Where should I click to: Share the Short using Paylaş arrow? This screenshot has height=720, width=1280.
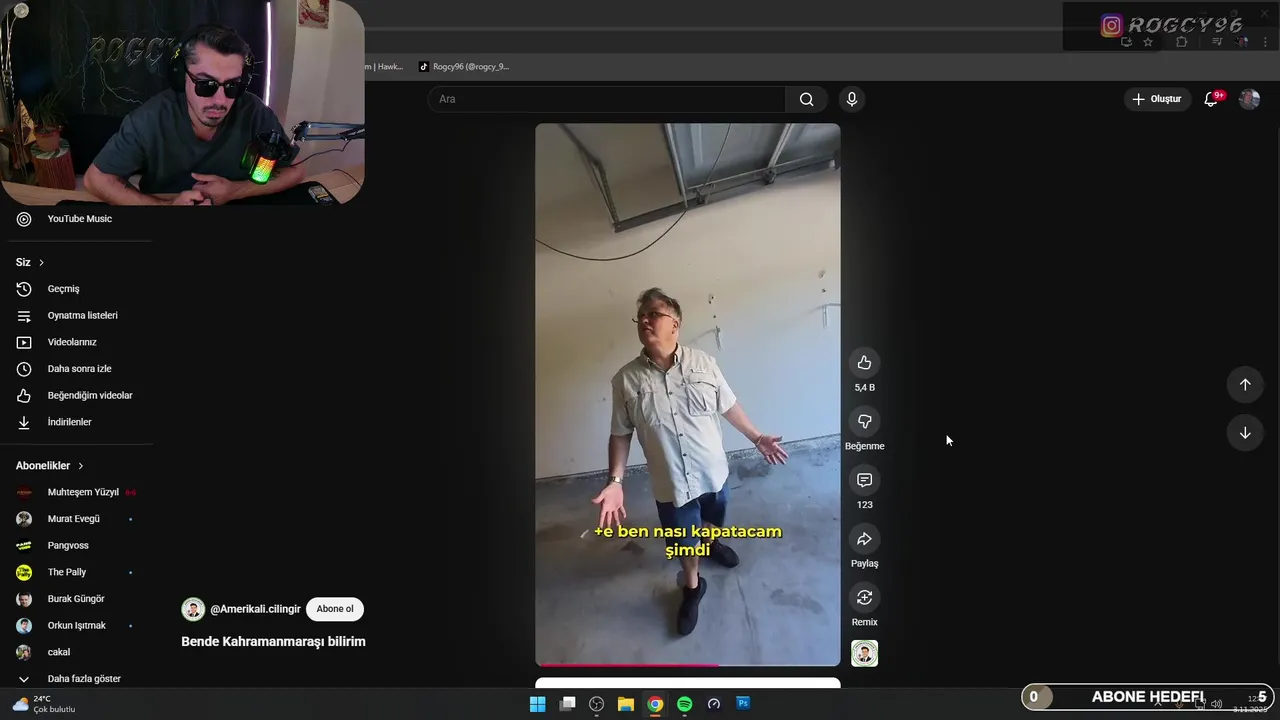[x=864, y=539]
